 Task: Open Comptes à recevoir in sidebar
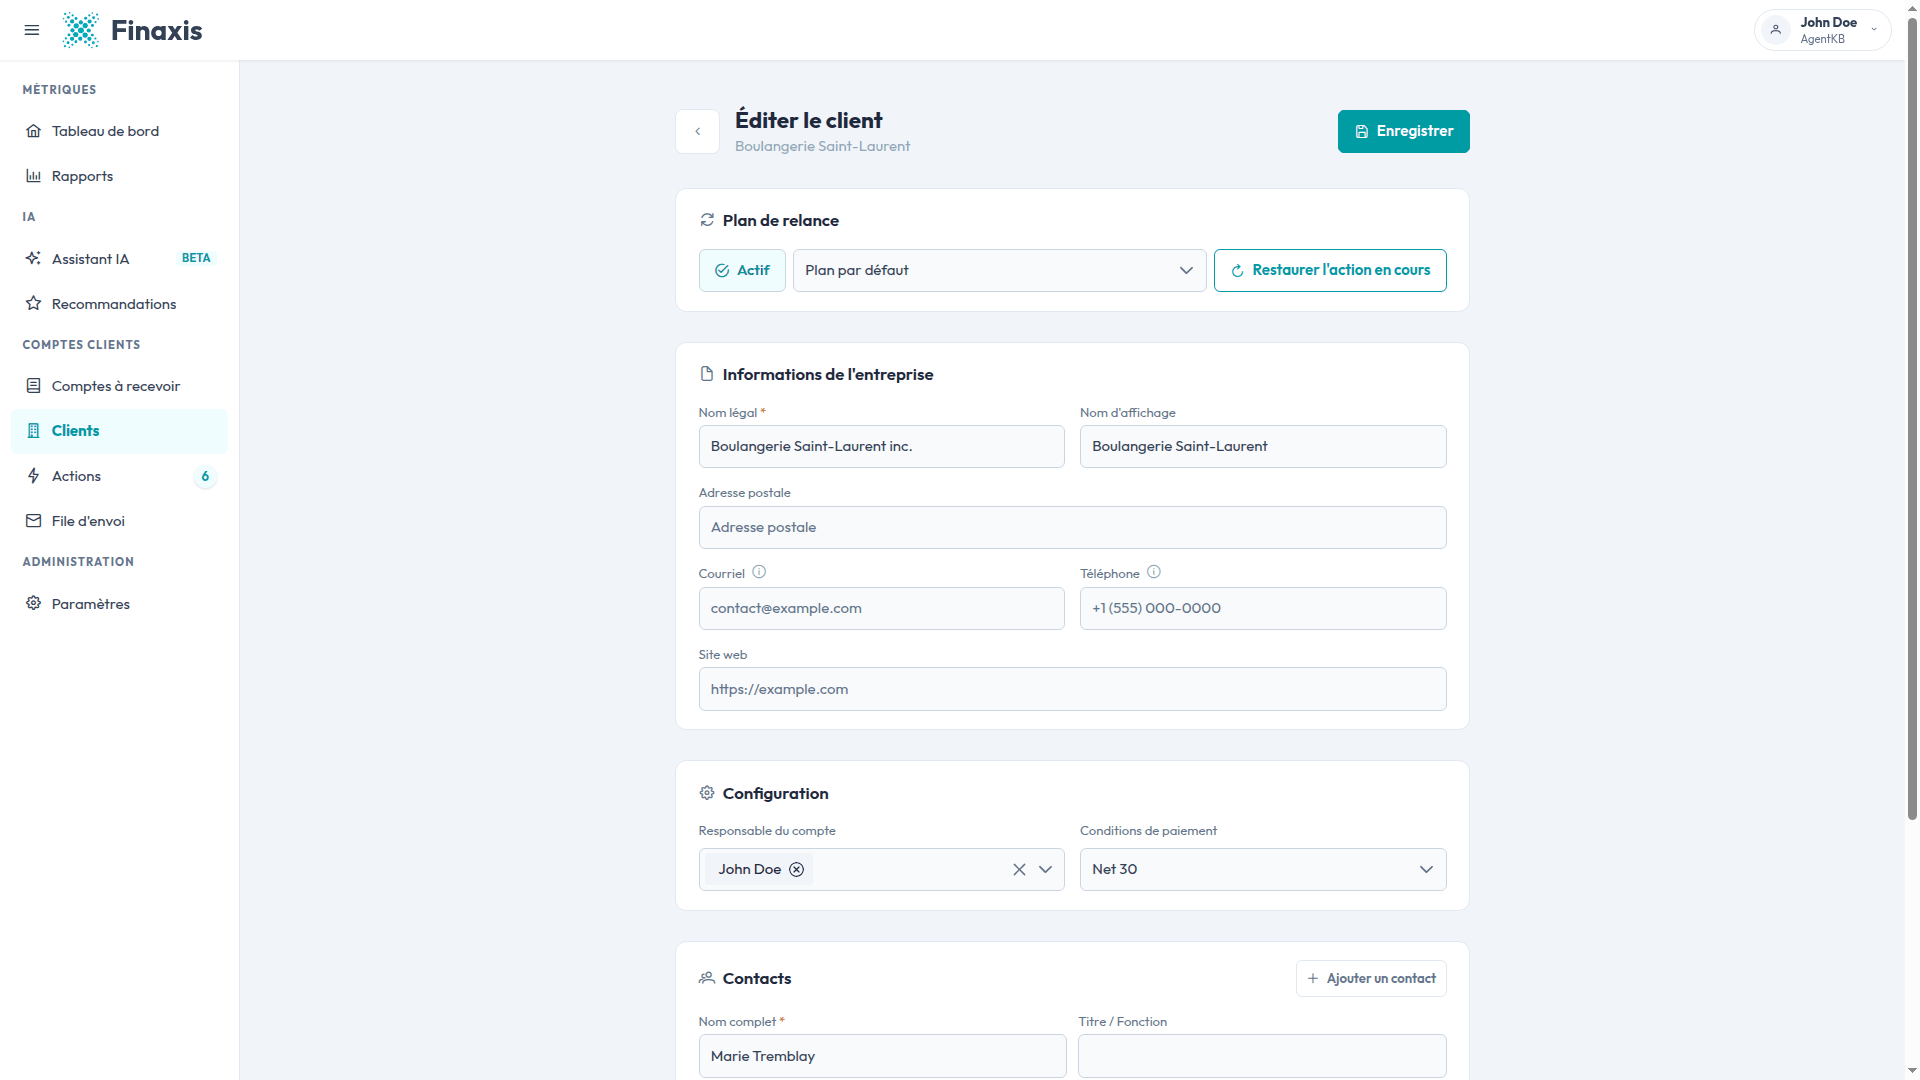(119, 386)
